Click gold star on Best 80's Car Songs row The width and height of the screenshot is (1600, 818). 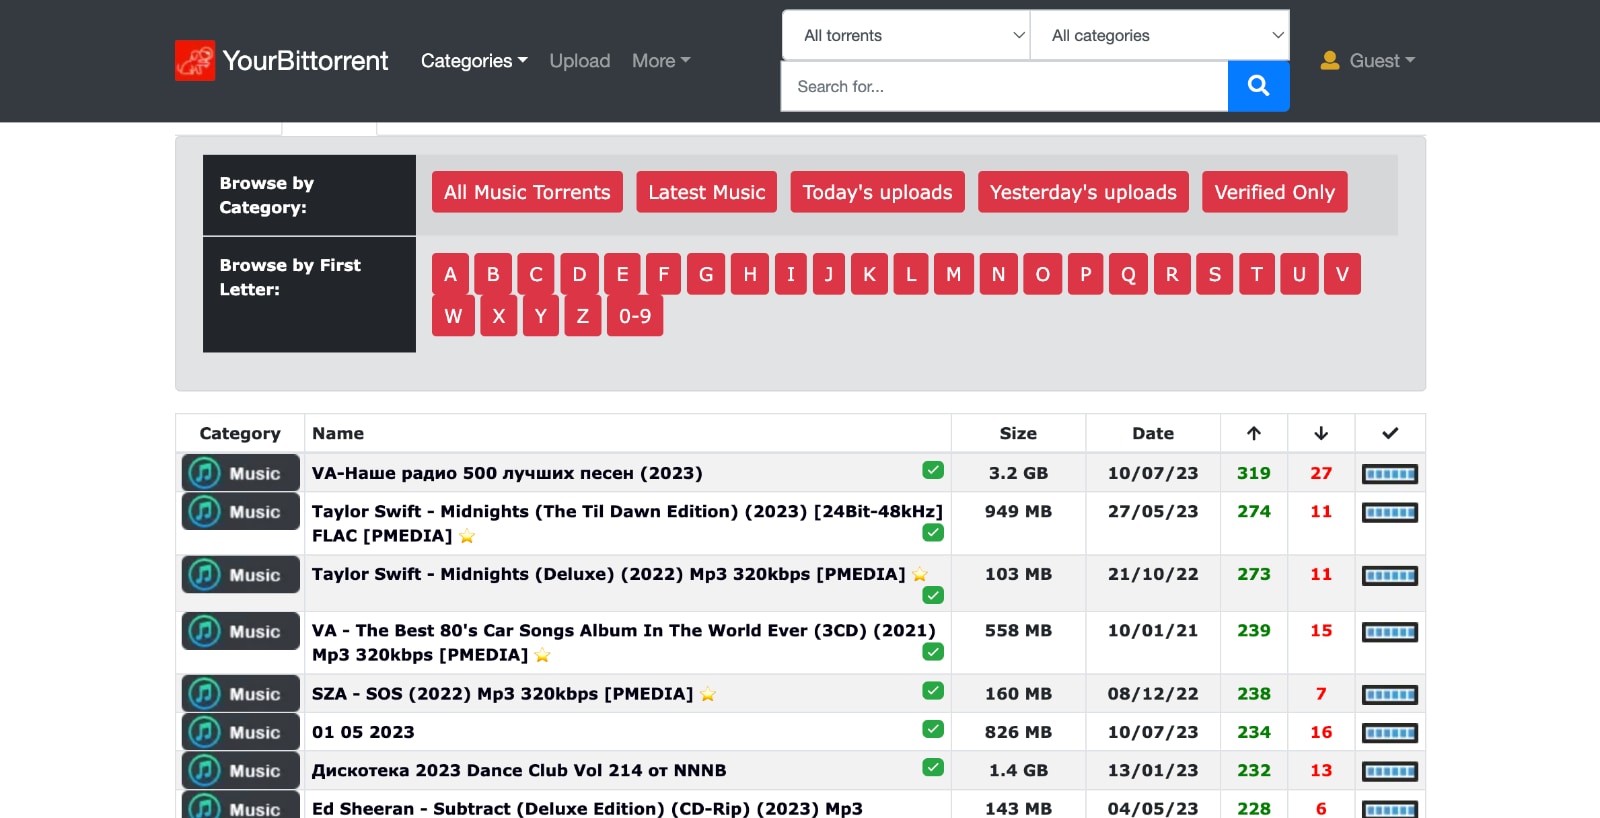(543, 655)
